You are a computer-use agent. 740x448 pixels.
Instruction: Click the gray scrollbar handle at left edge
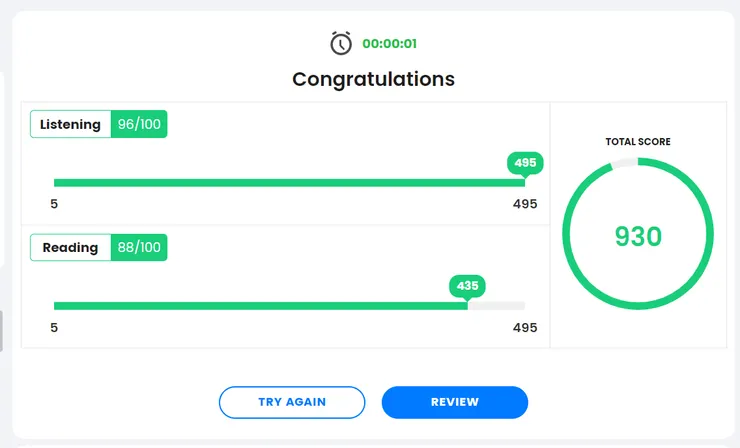point(1,330)
